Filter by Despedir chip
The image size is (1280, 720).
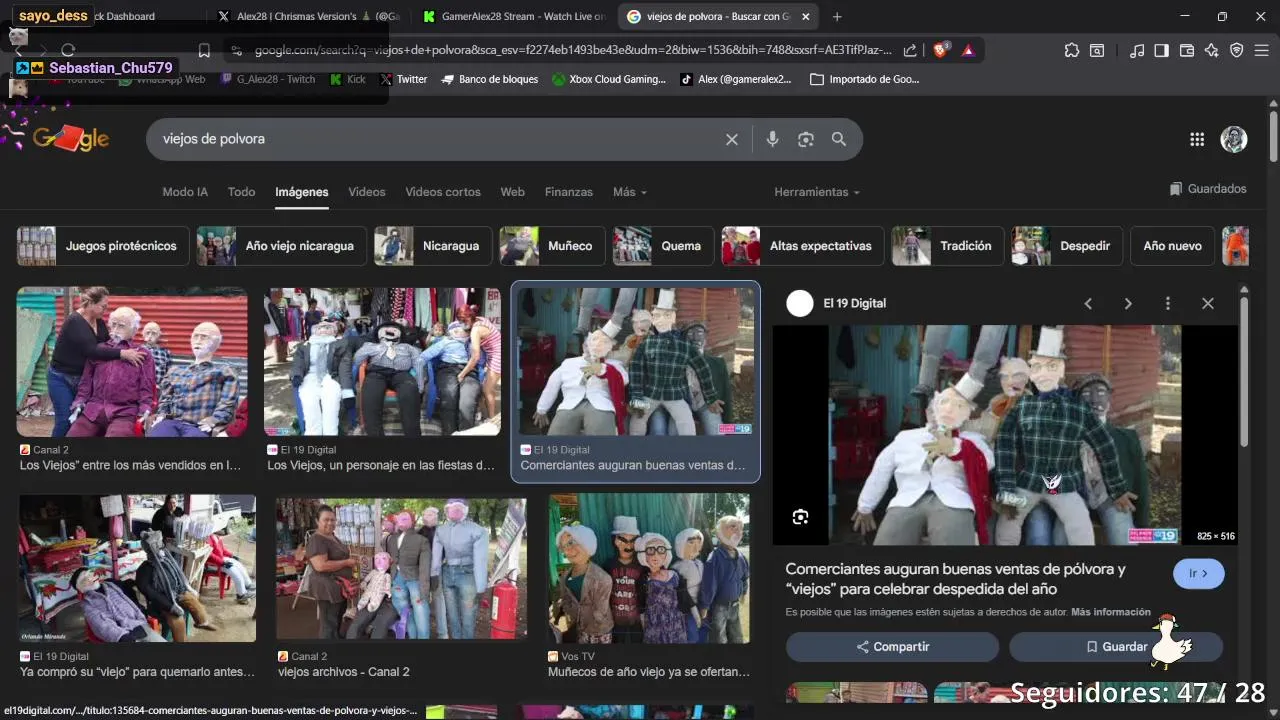pyautogui.click(x=1067, y=246)
